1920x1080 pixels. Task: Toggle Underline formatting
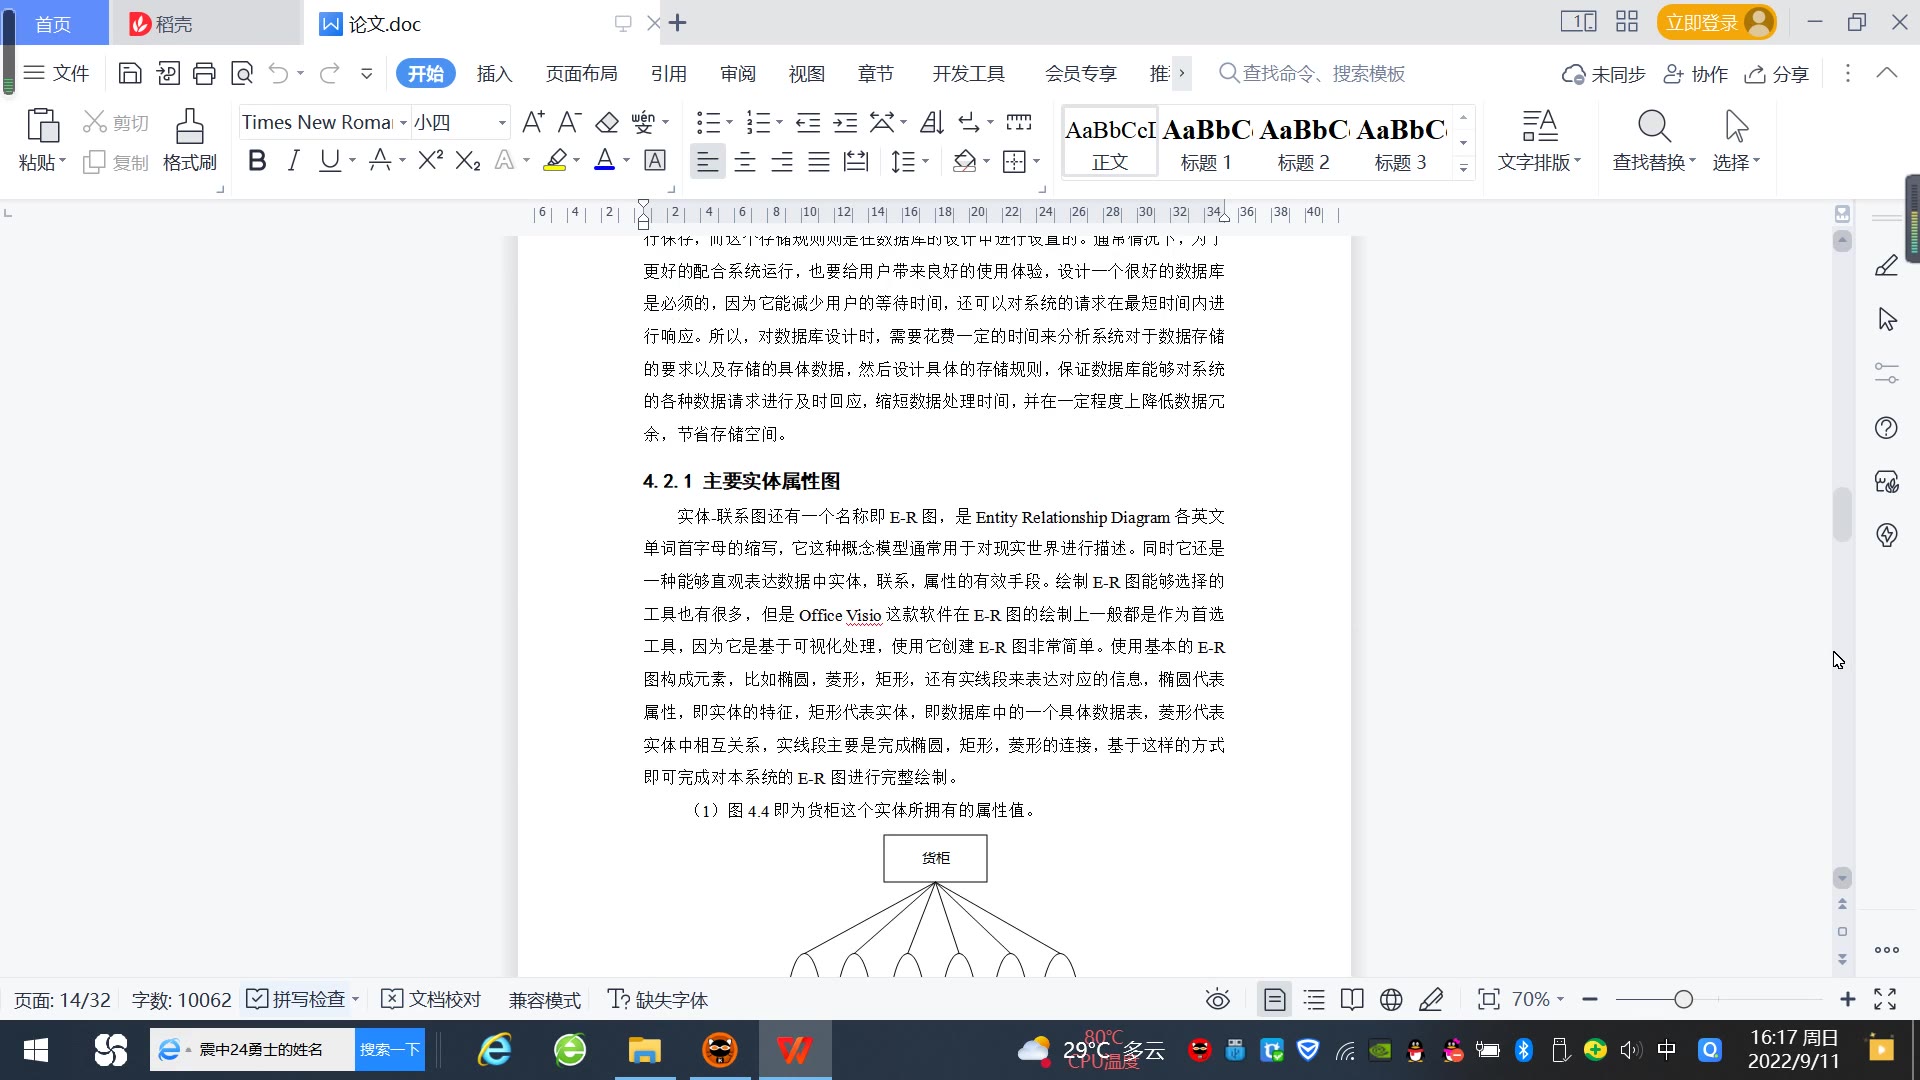click(329, 160)
